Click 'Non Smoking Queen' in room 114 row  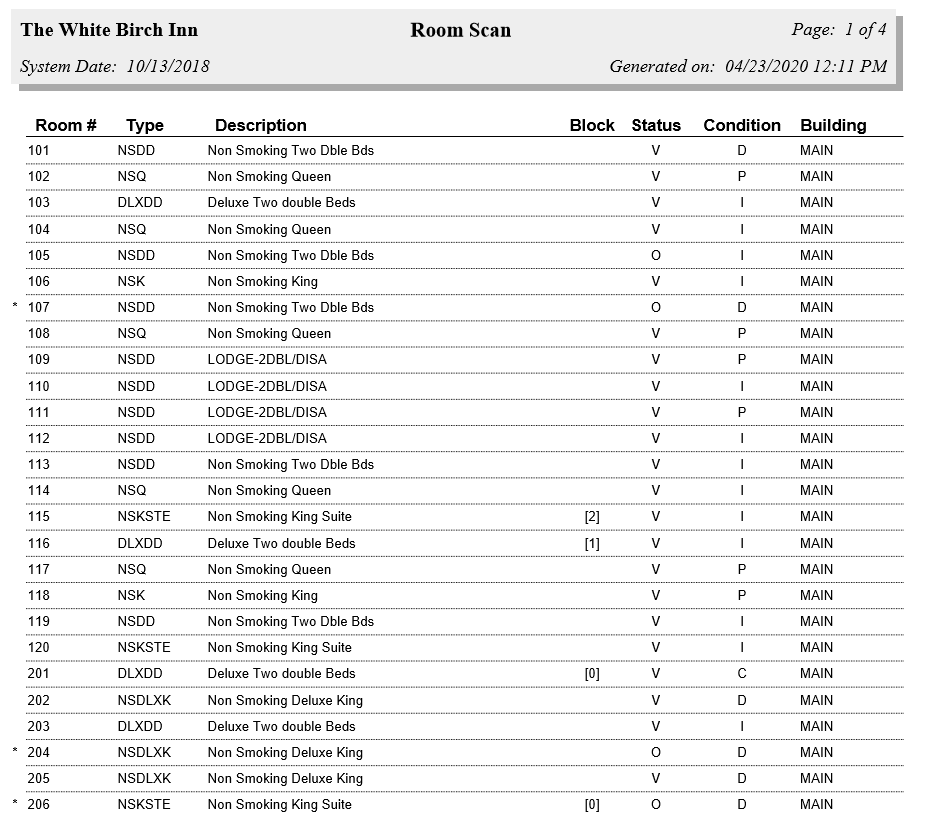click(269, 490)
